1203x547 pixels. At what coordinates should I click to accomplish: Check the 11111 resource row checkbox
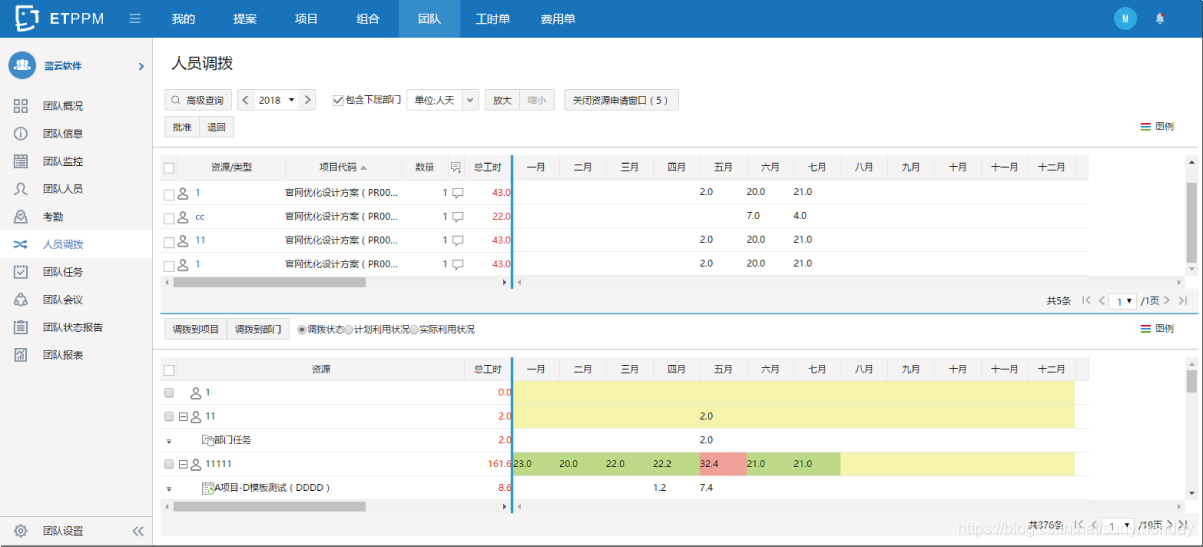pyautogui.click(x=169, y=464)
